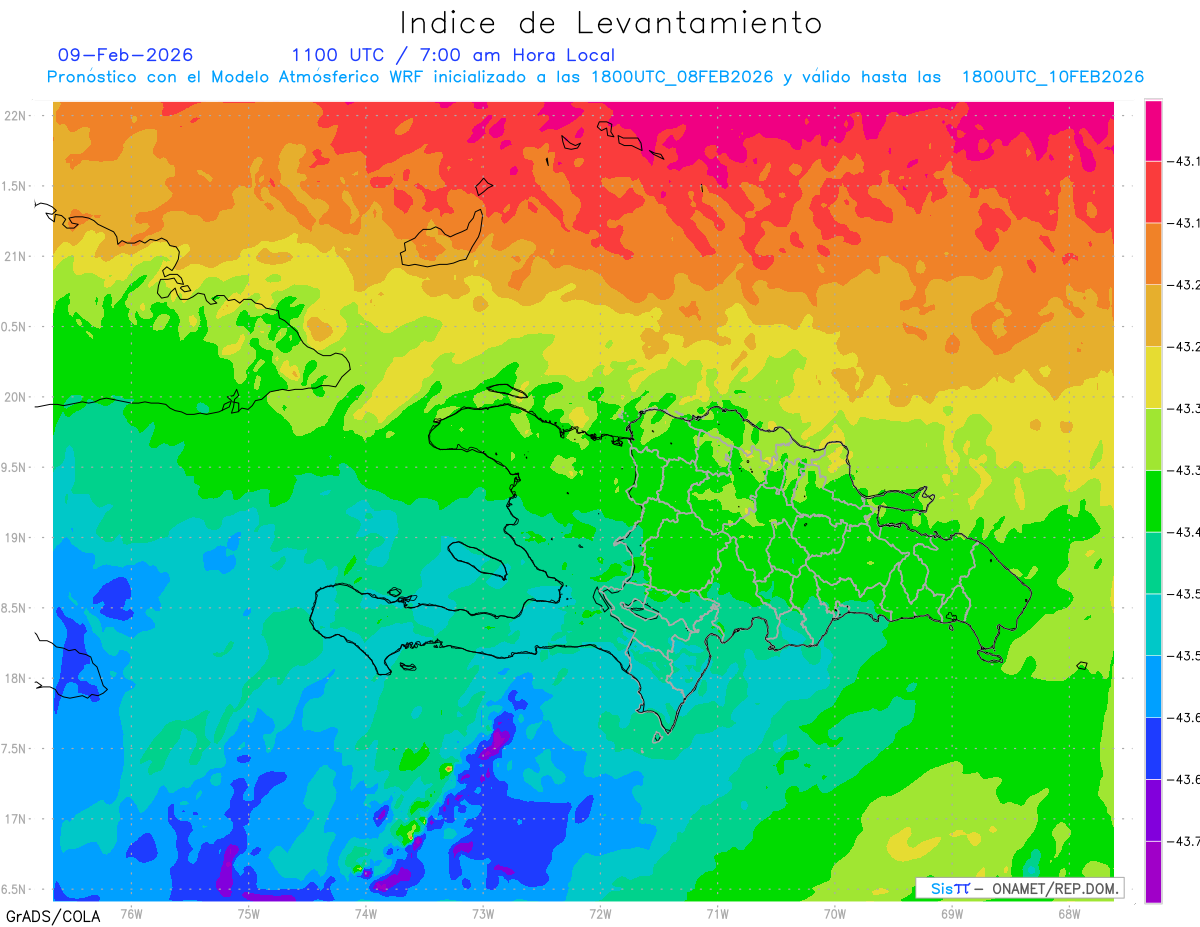
Task: Select the dark blue legend color band
Action: (x=1153, y=748)
